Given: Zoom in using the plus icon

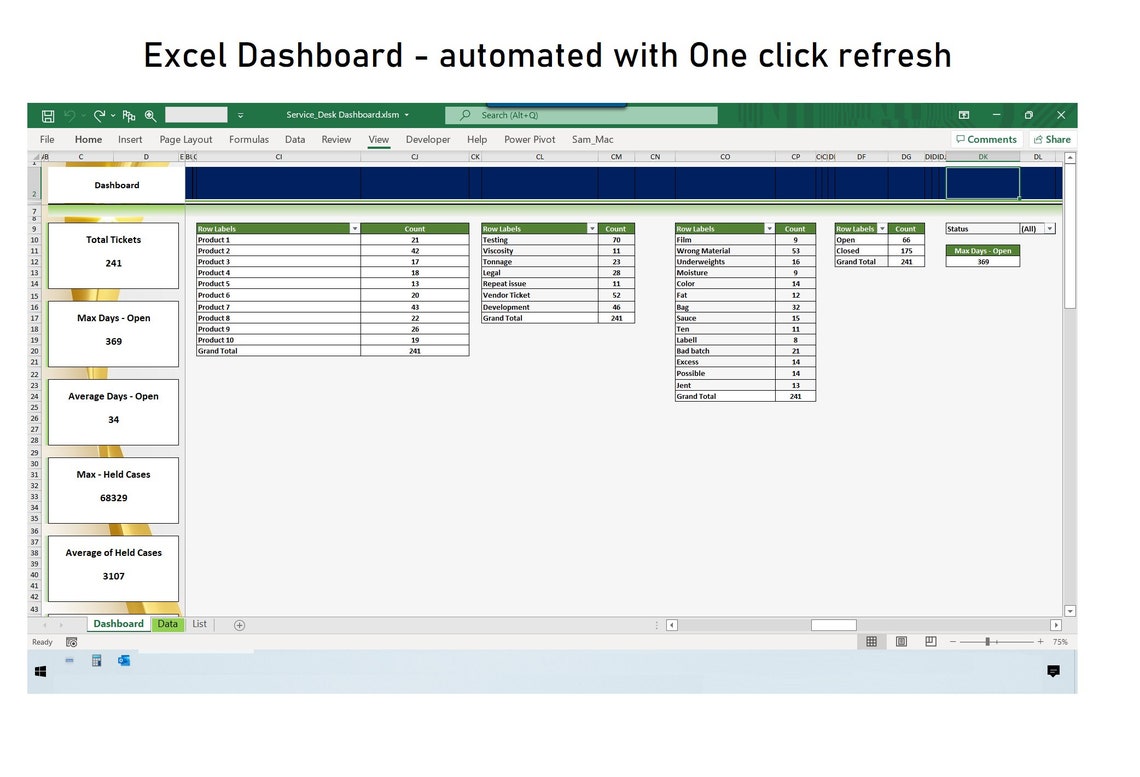Looking at the screenshot, I should 1040,641.
